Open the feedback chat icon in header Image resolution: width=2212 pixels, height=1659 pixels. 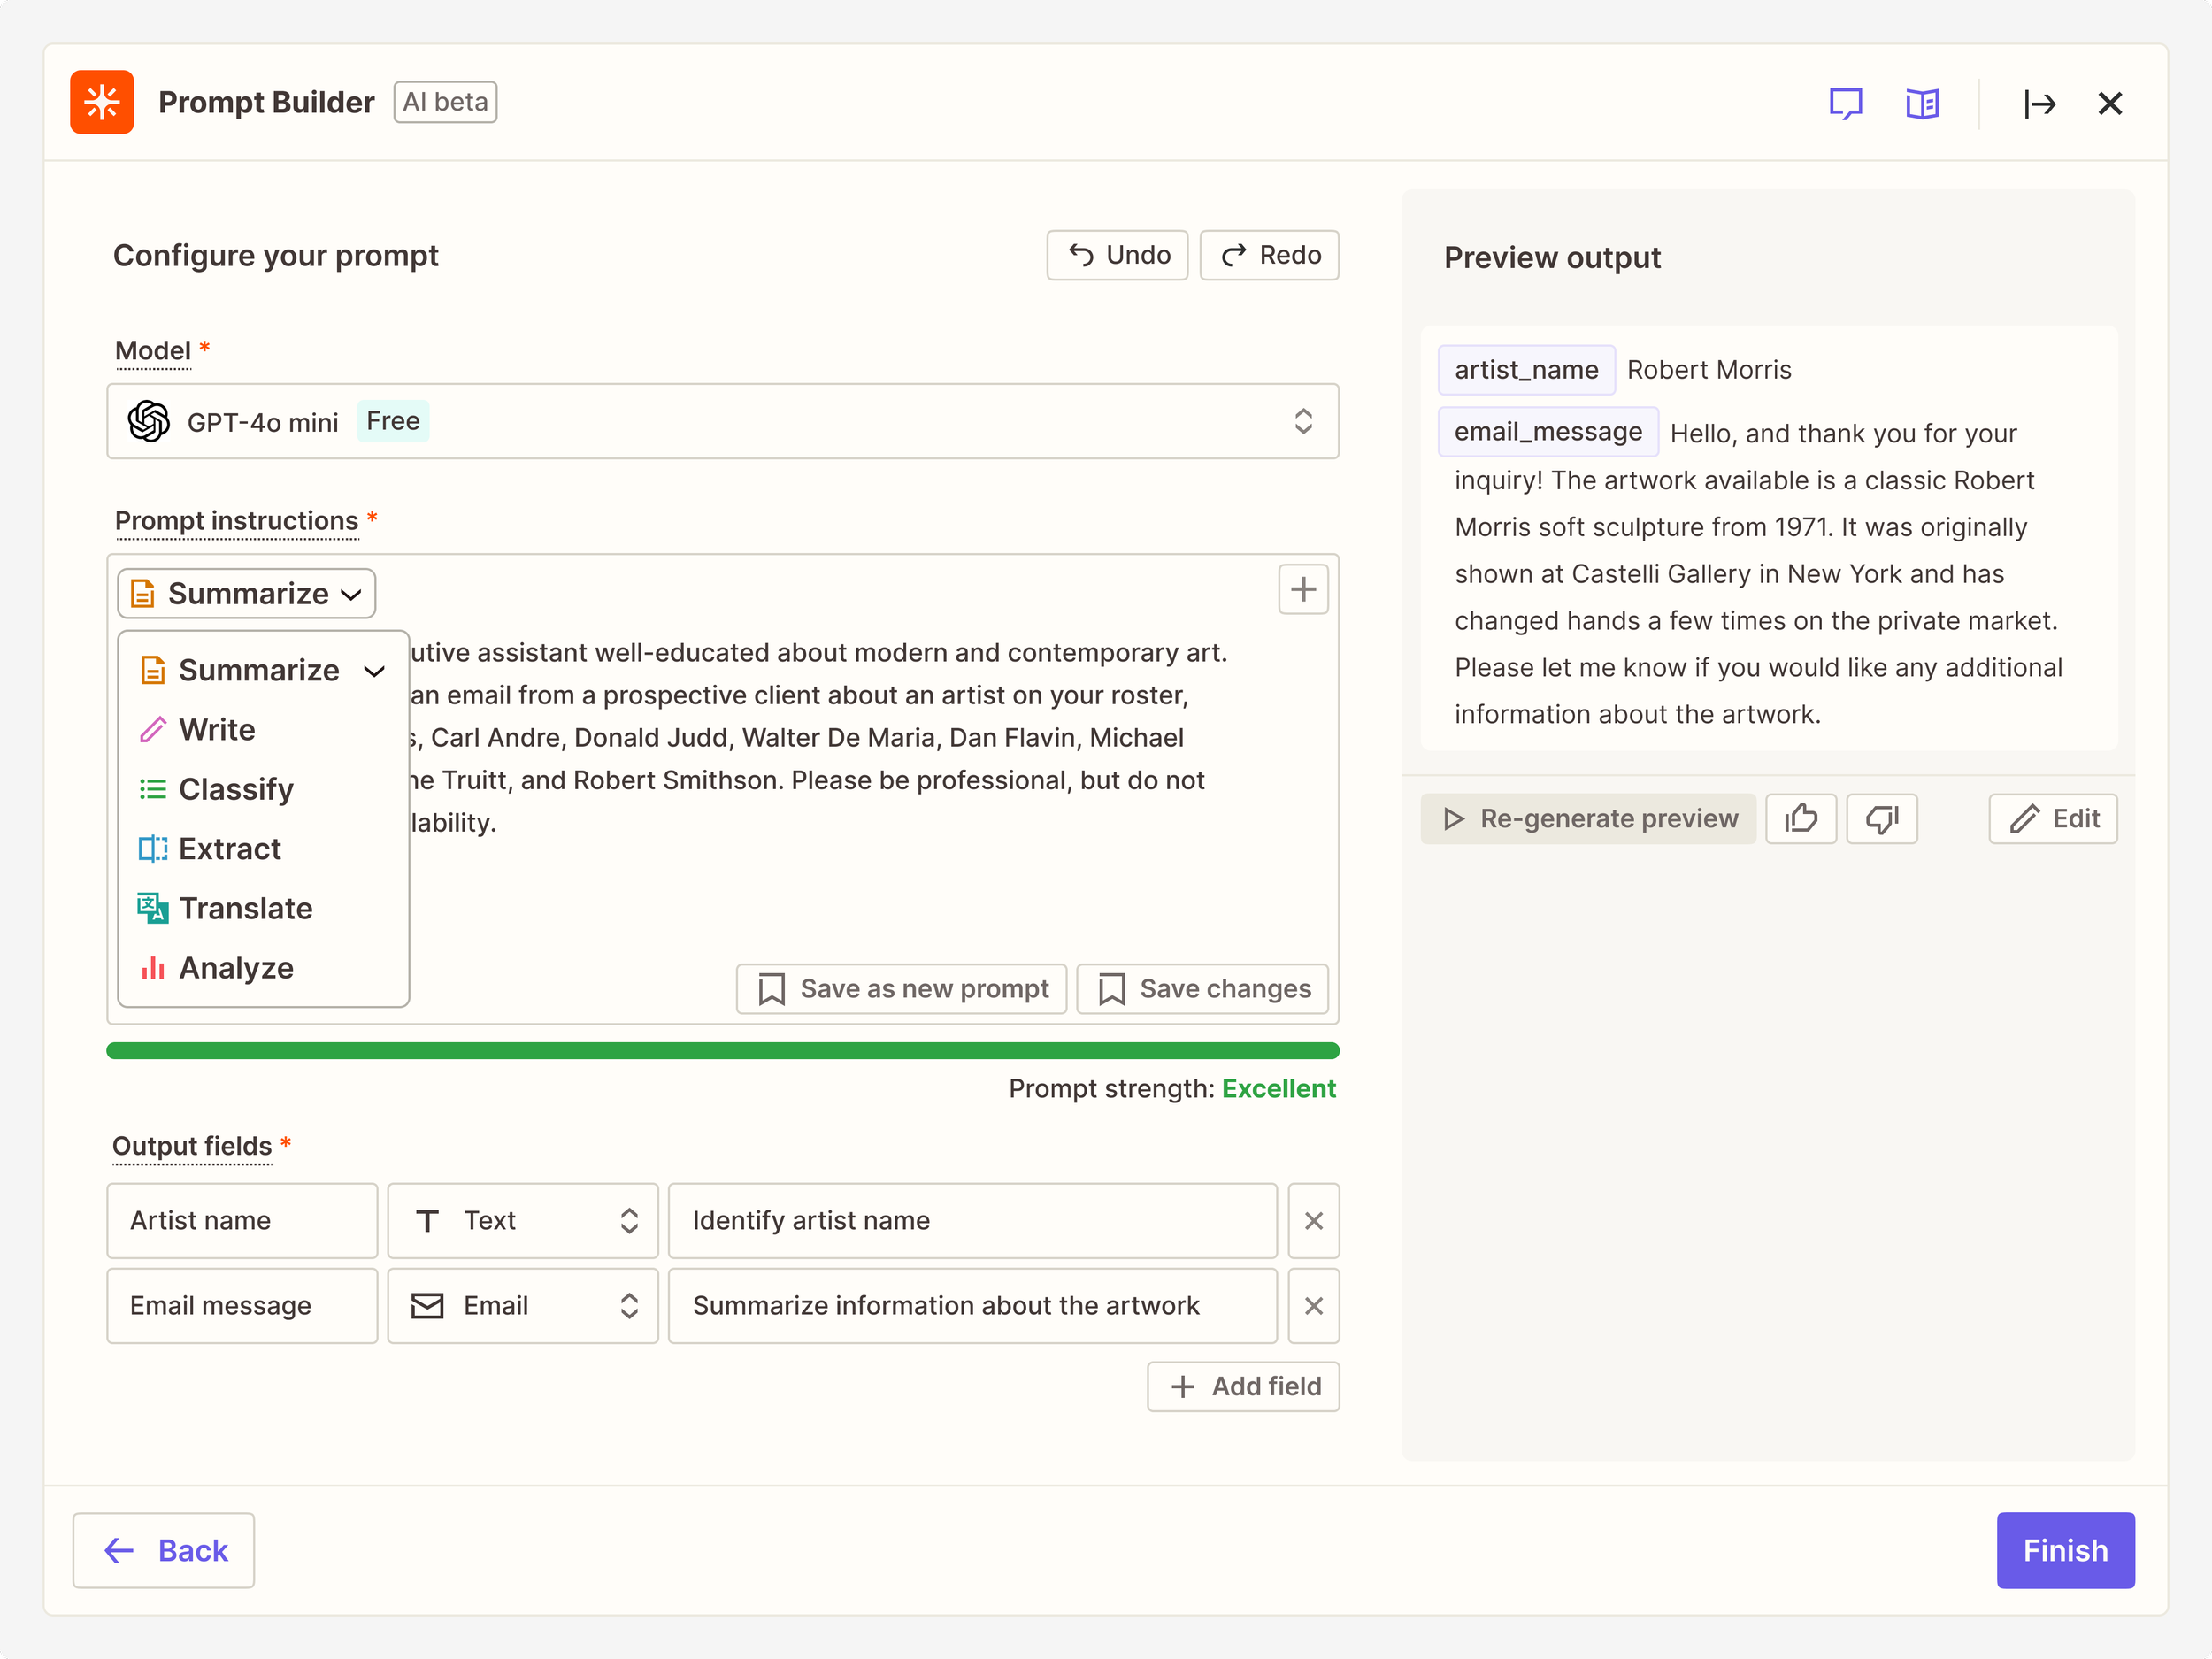[x=1845, y=103]
